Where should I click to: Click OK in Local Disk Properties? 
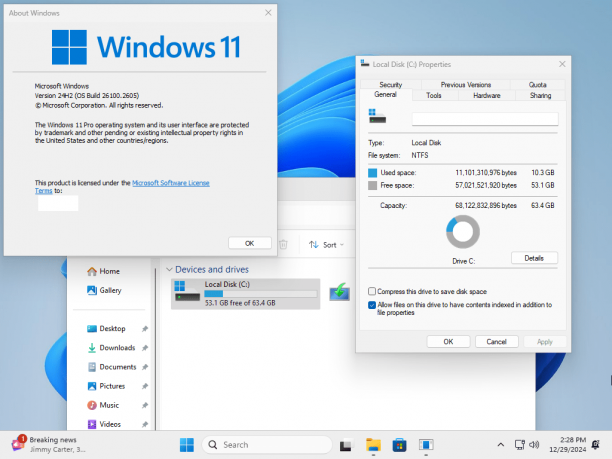448,342
